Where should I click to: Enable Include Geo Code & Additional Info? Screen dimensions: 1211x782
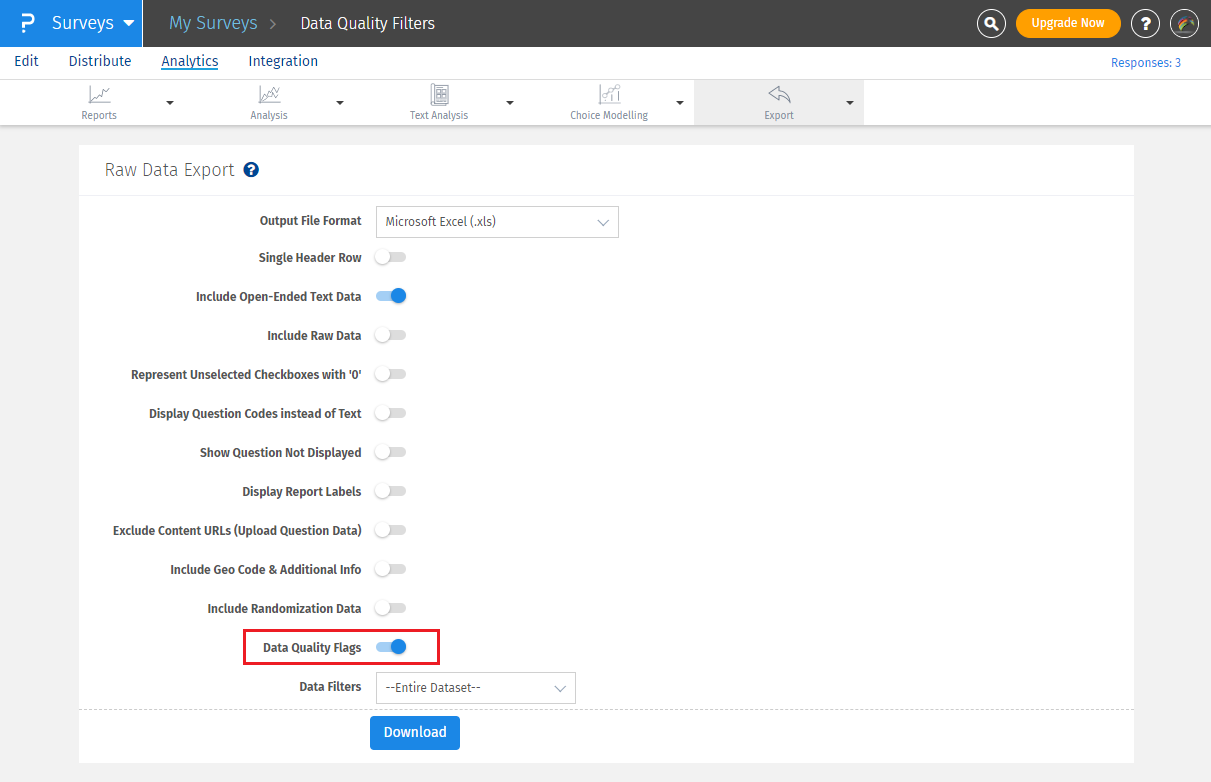[x=391, y=569]
